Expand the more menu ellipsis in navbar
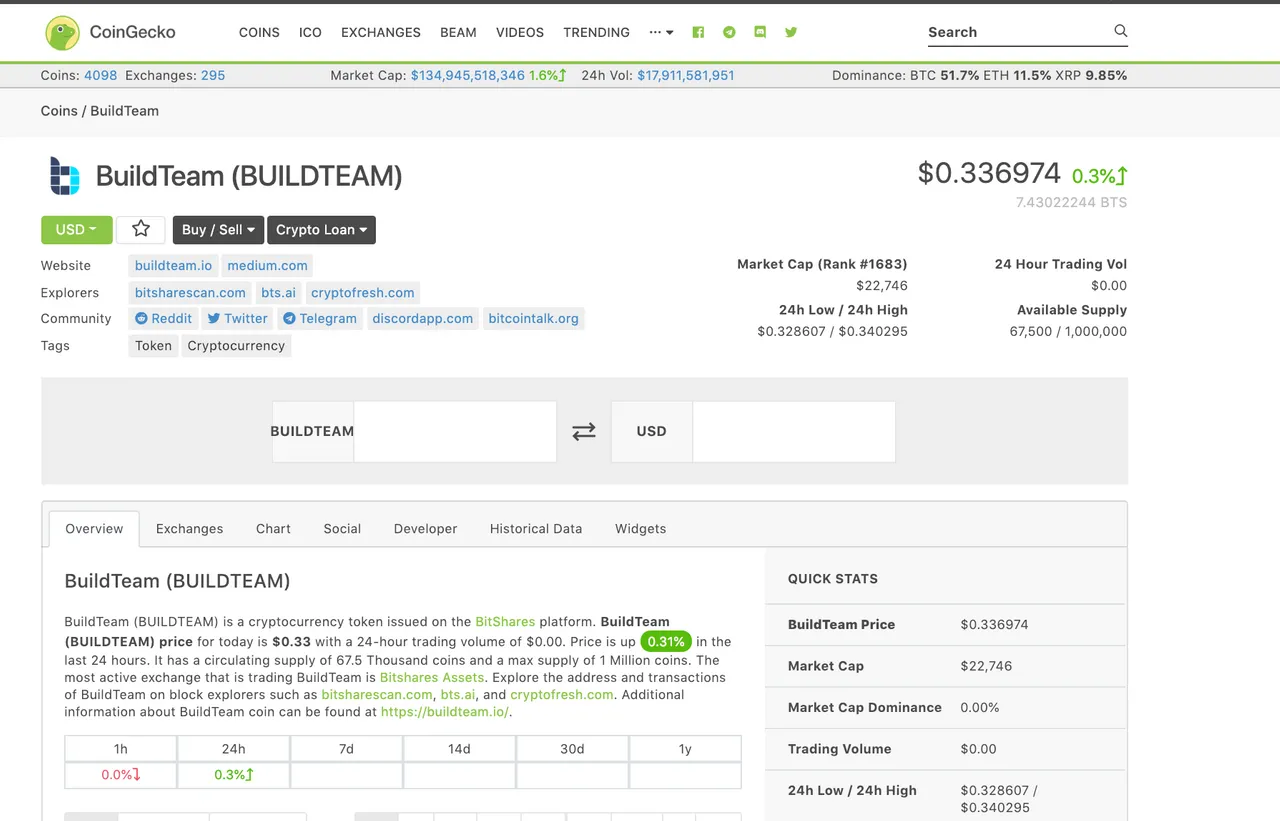 tap(661, 32)
